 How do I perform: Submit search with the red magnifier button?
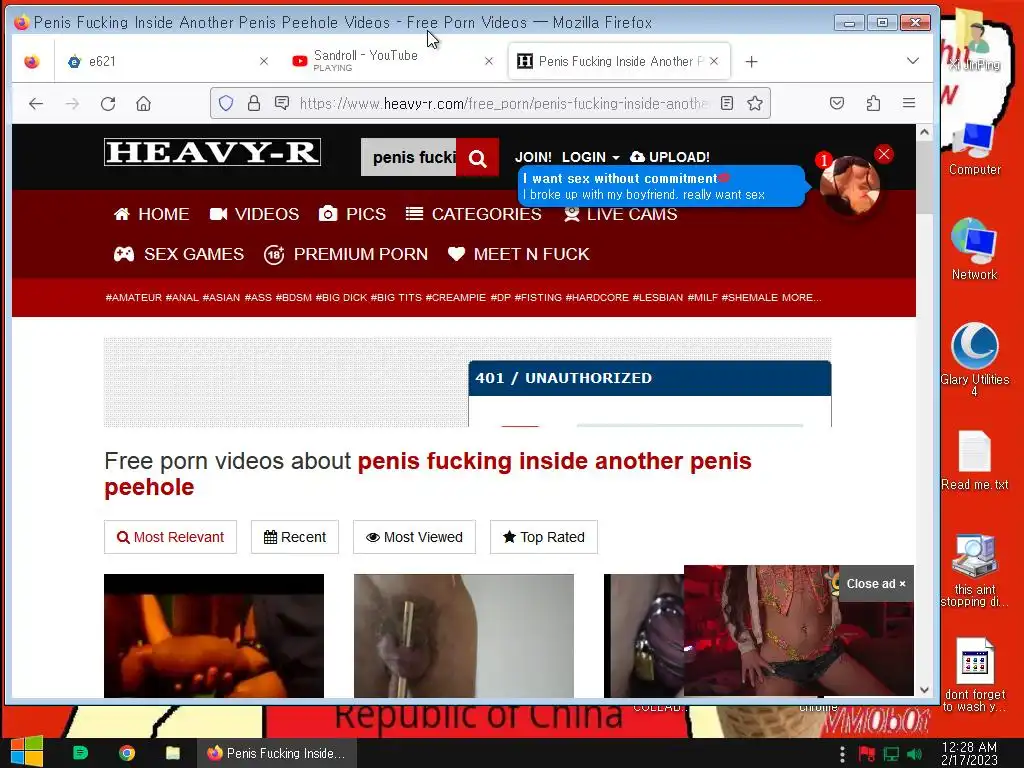pyautogui.click(x=477, y=157)
